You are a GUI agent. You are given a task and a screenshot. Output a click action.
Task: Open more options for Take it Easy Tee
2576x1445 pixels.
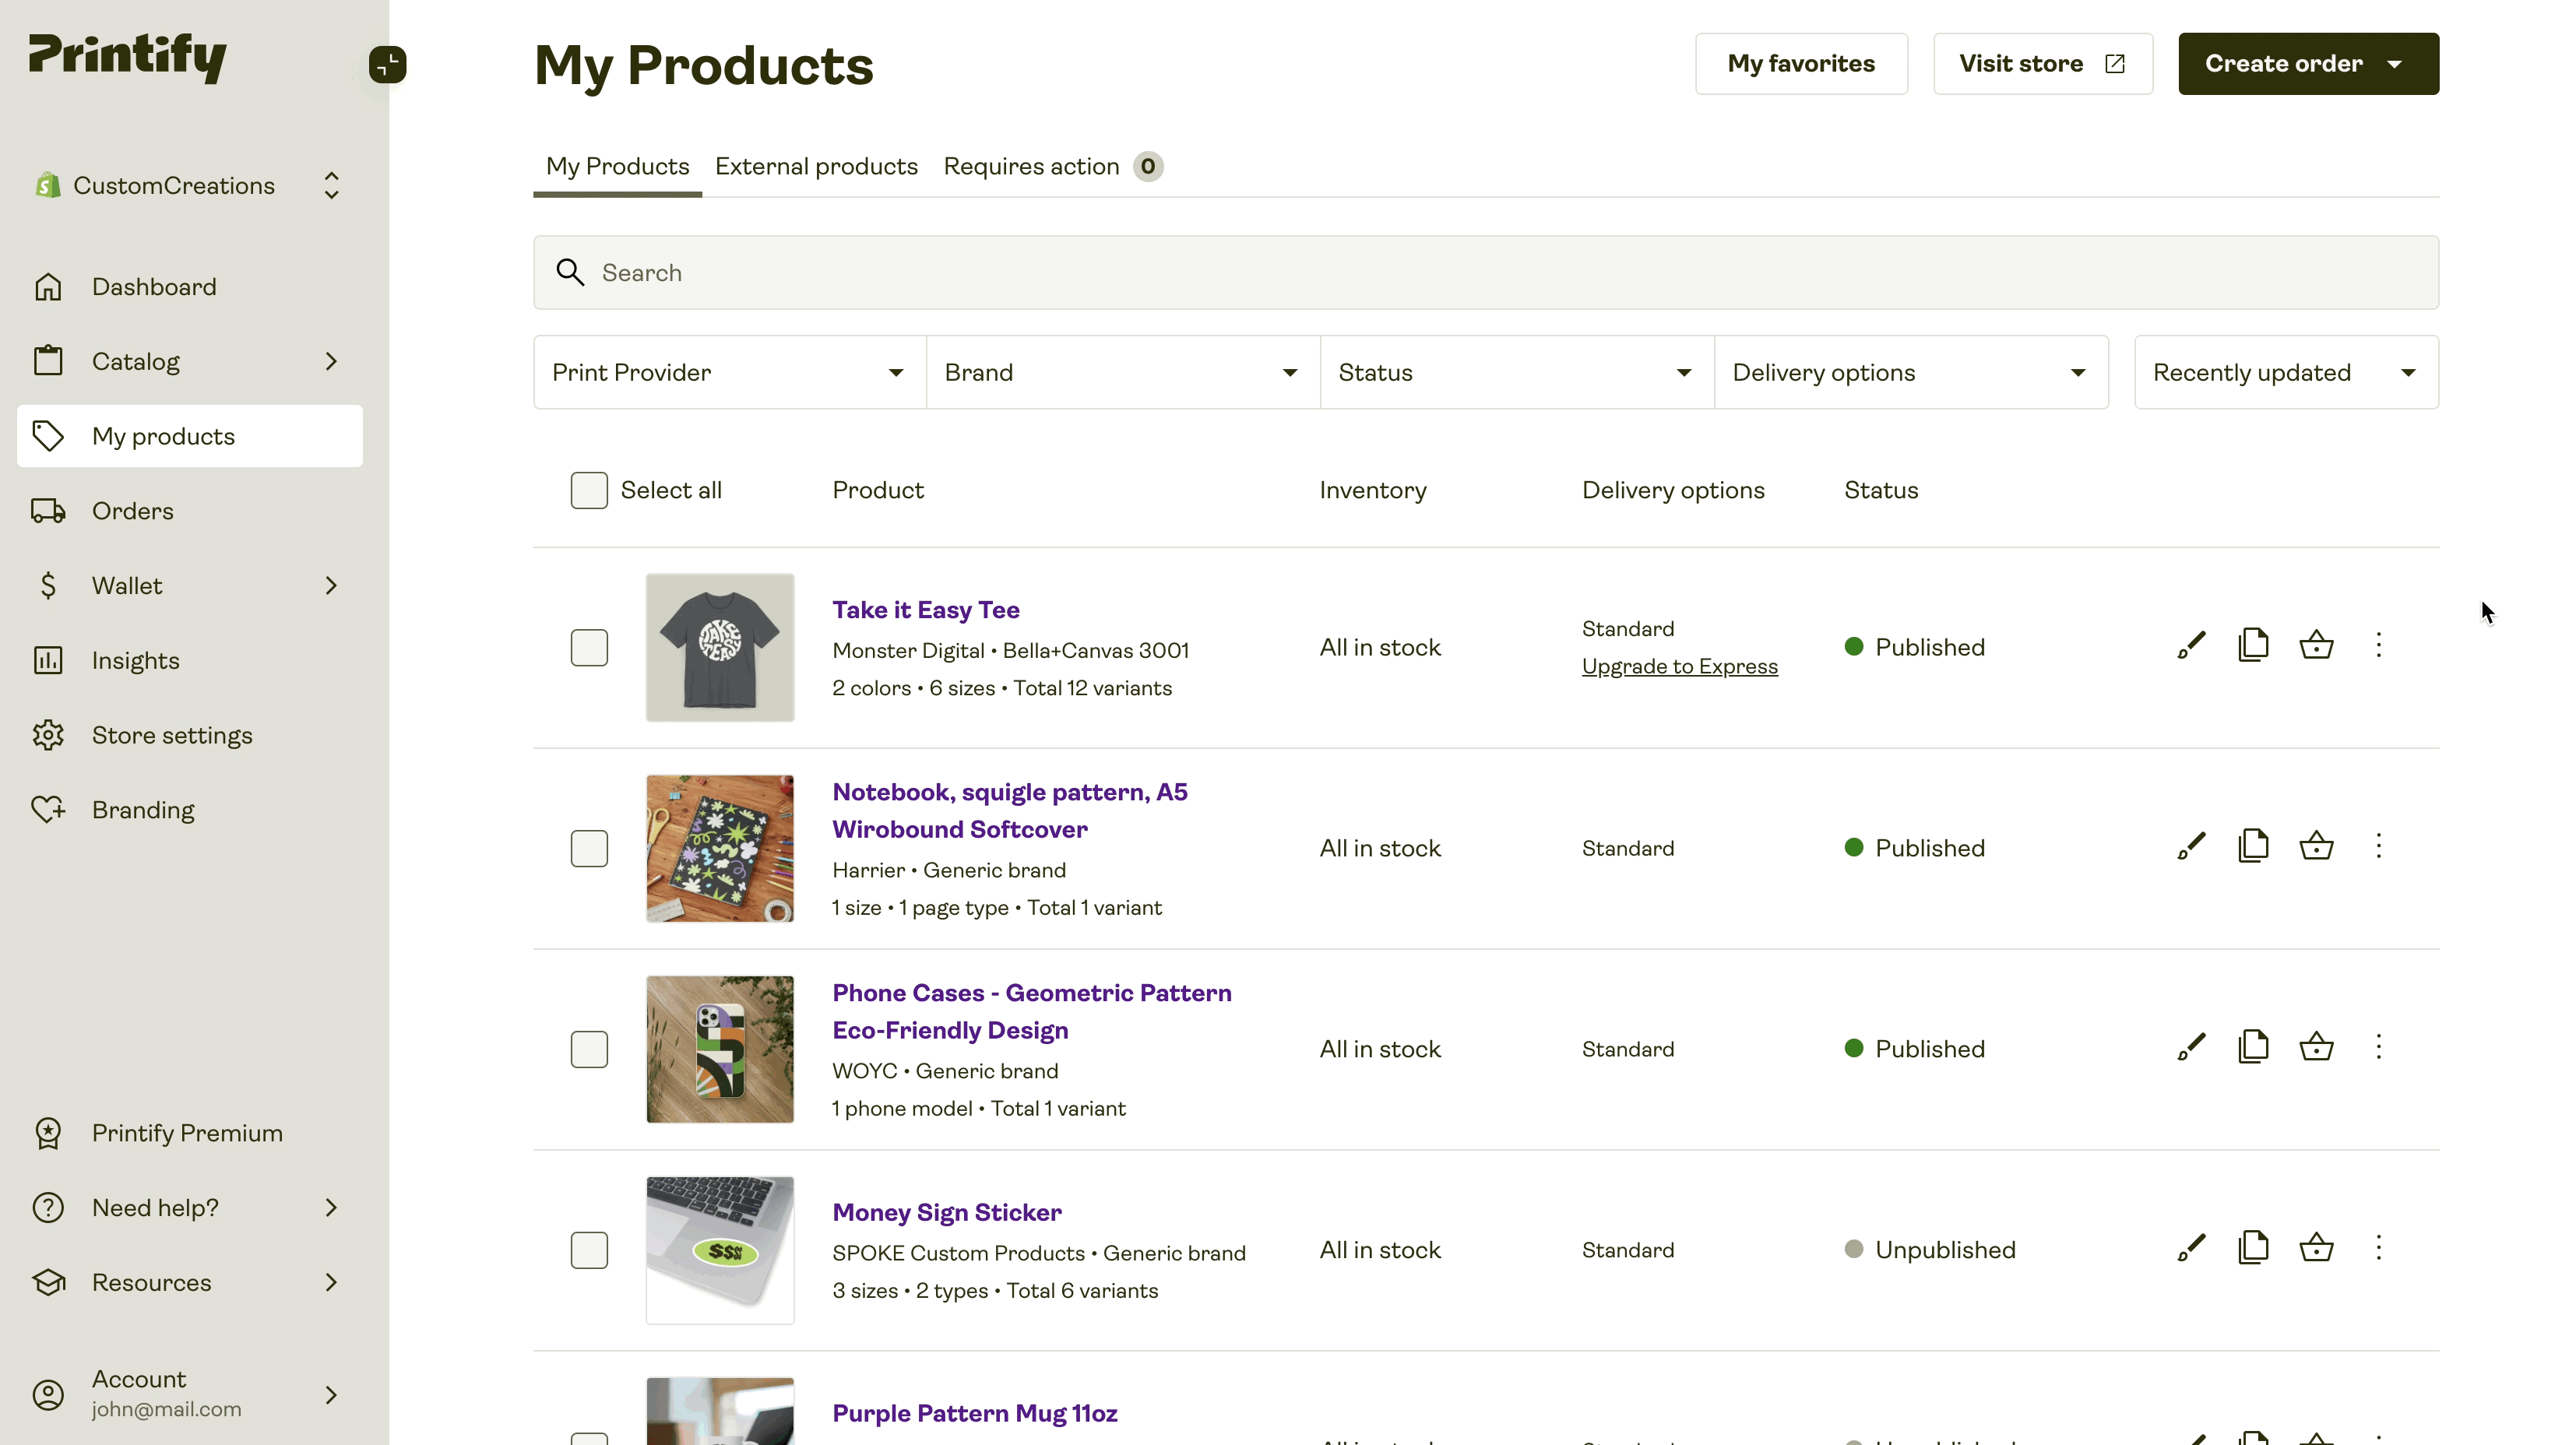2379,646
